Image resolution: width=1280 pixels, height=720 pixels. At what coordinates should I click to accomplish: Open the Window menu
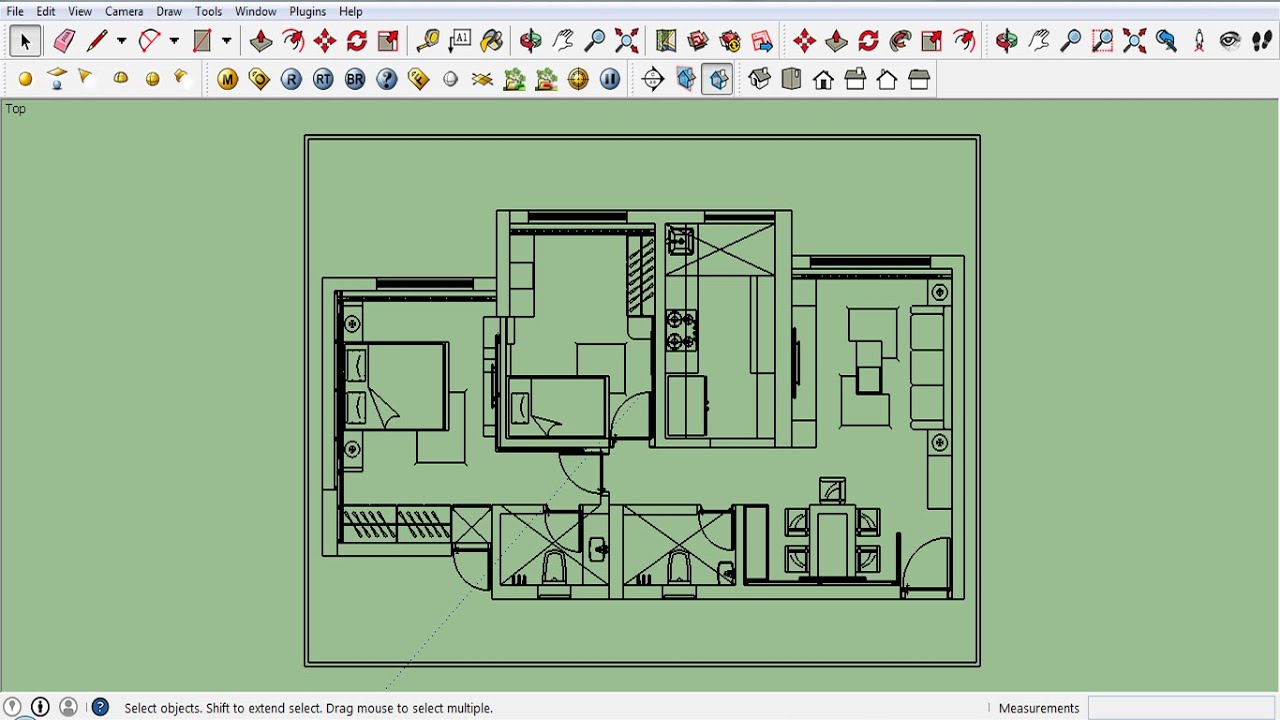pyautogui.click(x=255, y=11)
